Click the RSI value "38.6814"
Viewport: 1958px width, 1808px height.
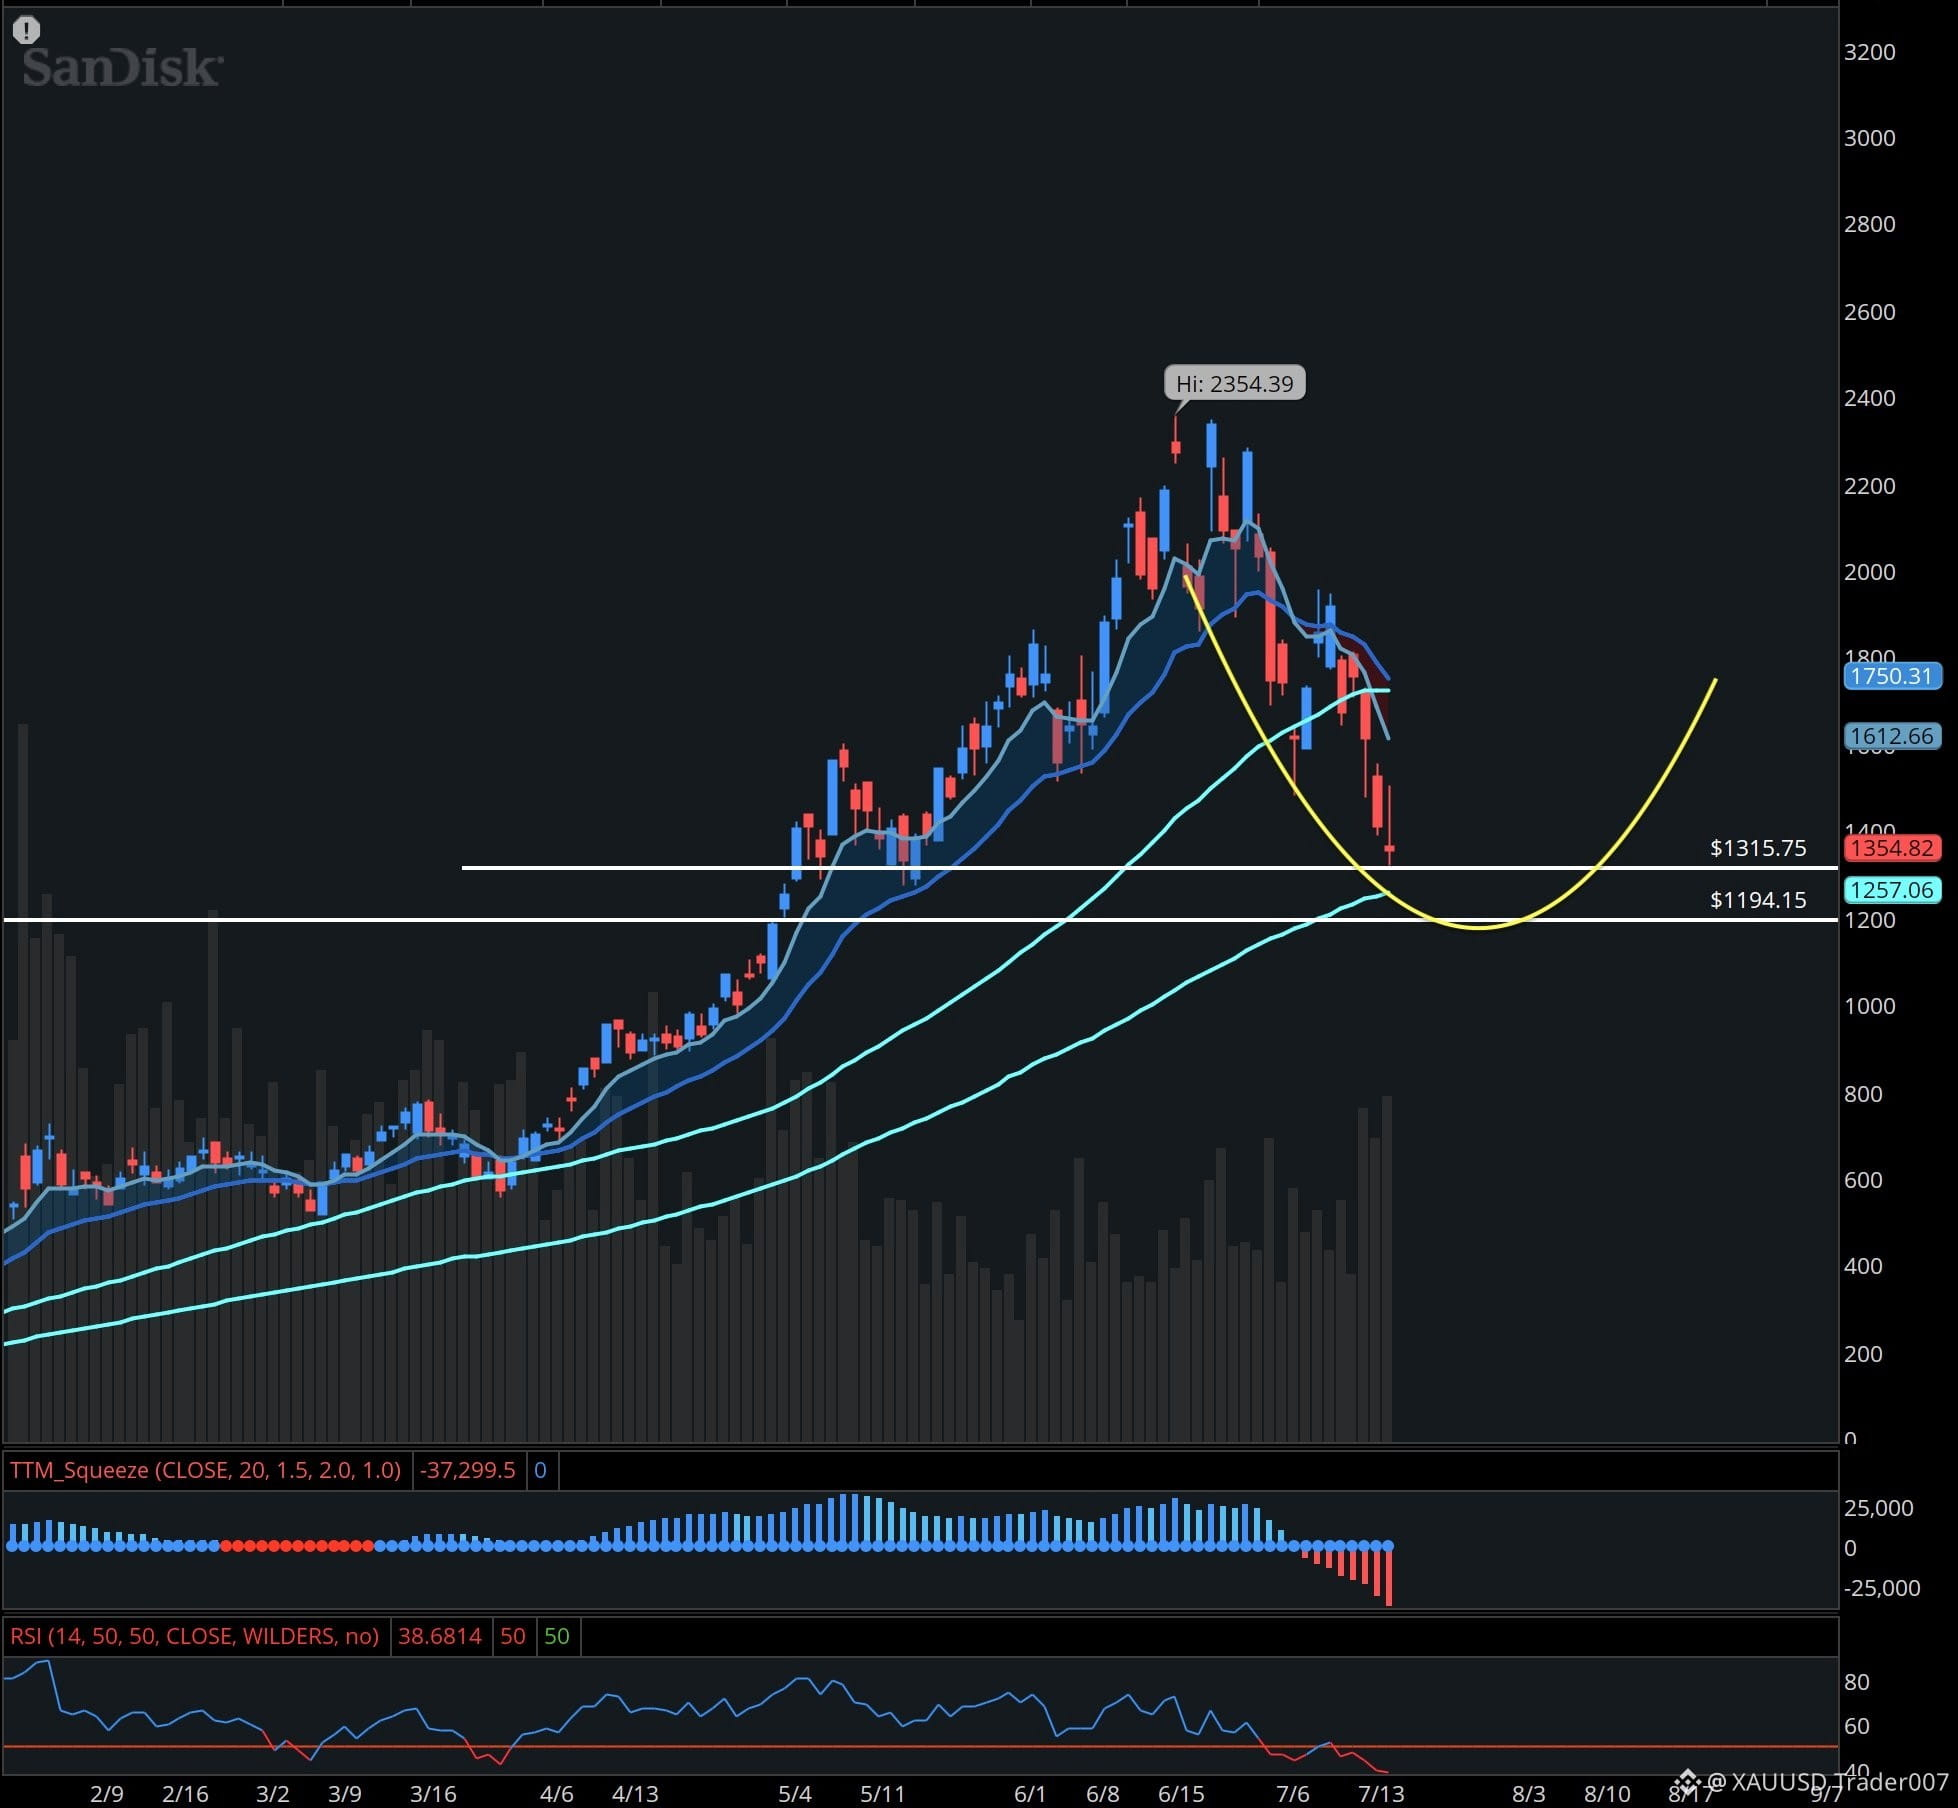pyautogui.click(x=440, y=1636)
